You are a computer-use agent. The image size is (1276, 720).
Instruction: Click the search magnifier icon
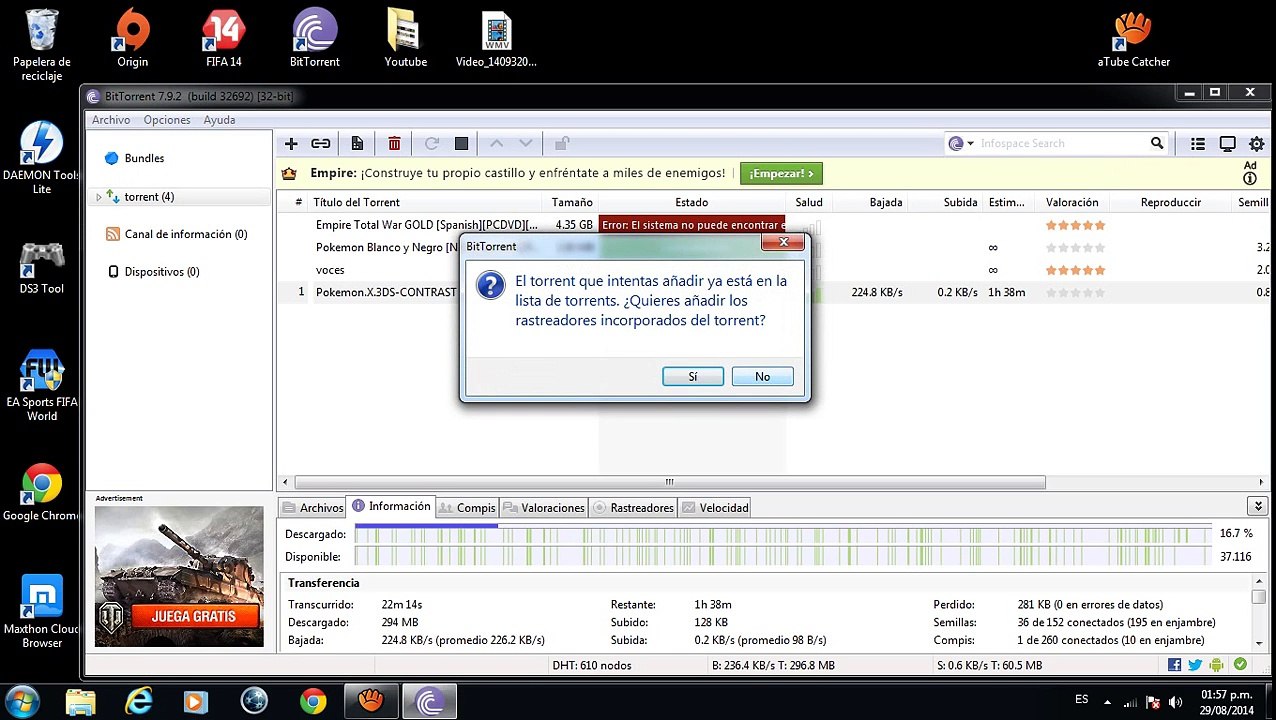(1157, 143)
